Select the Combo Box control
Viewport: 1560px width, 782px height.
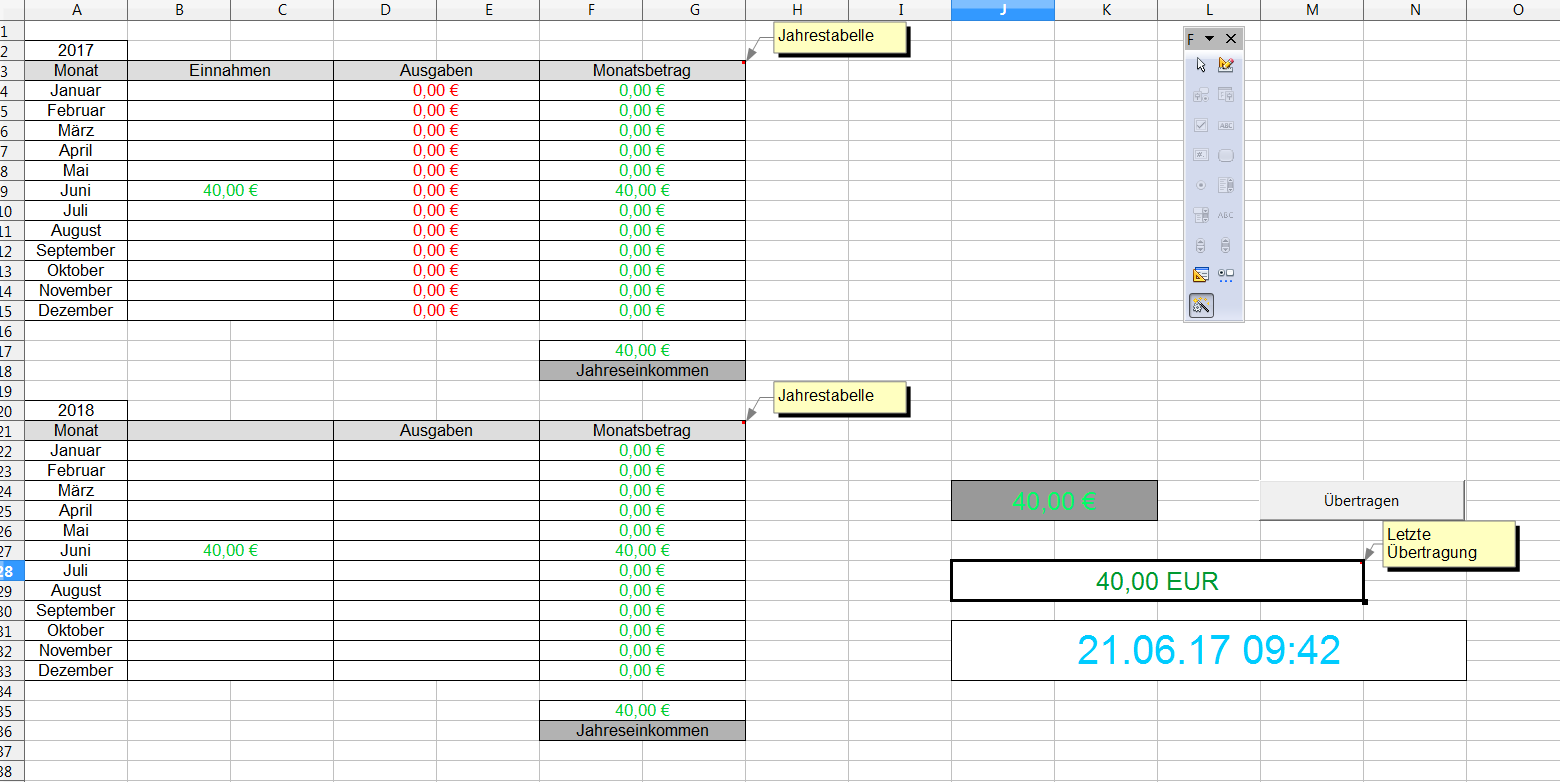1201,215
